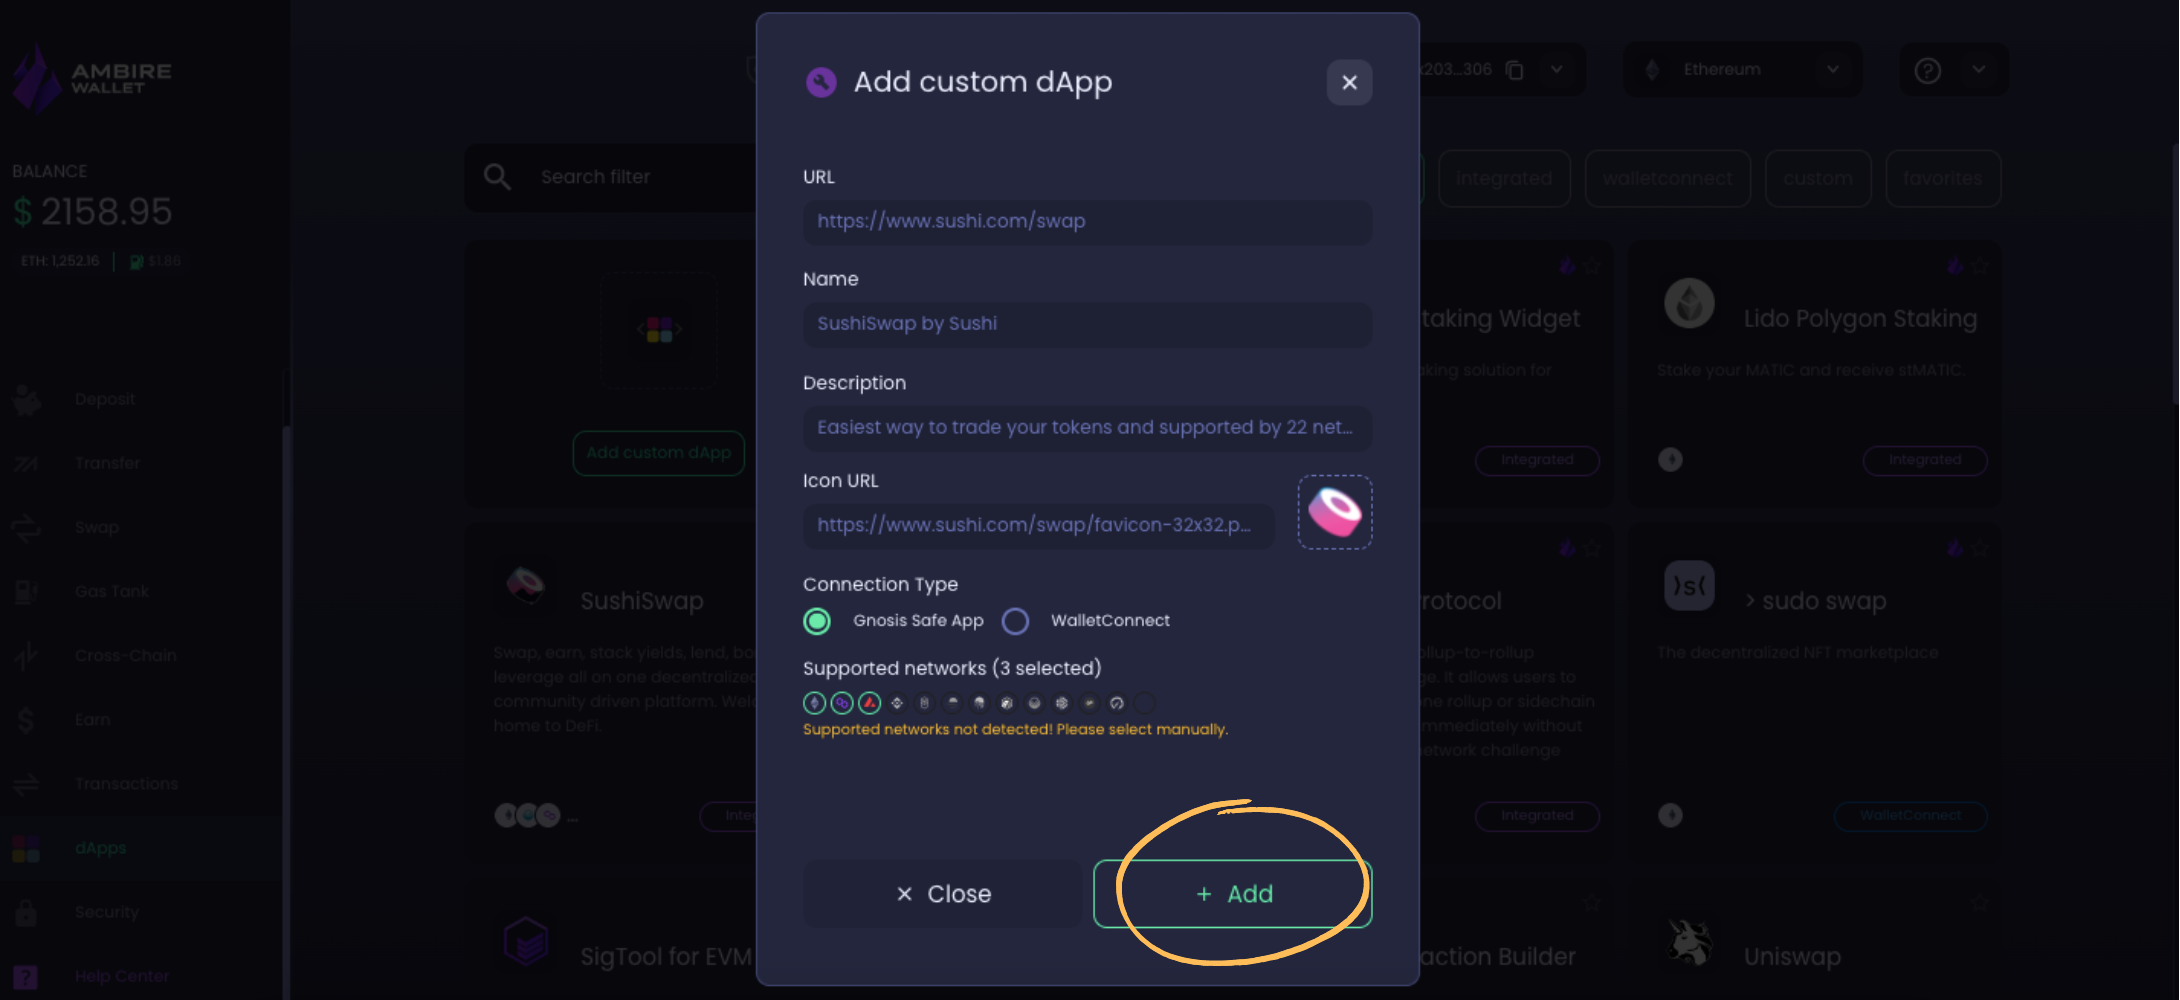Select the BNB Chain network icon
The image size is (2180, 1000).
(897, 703)
